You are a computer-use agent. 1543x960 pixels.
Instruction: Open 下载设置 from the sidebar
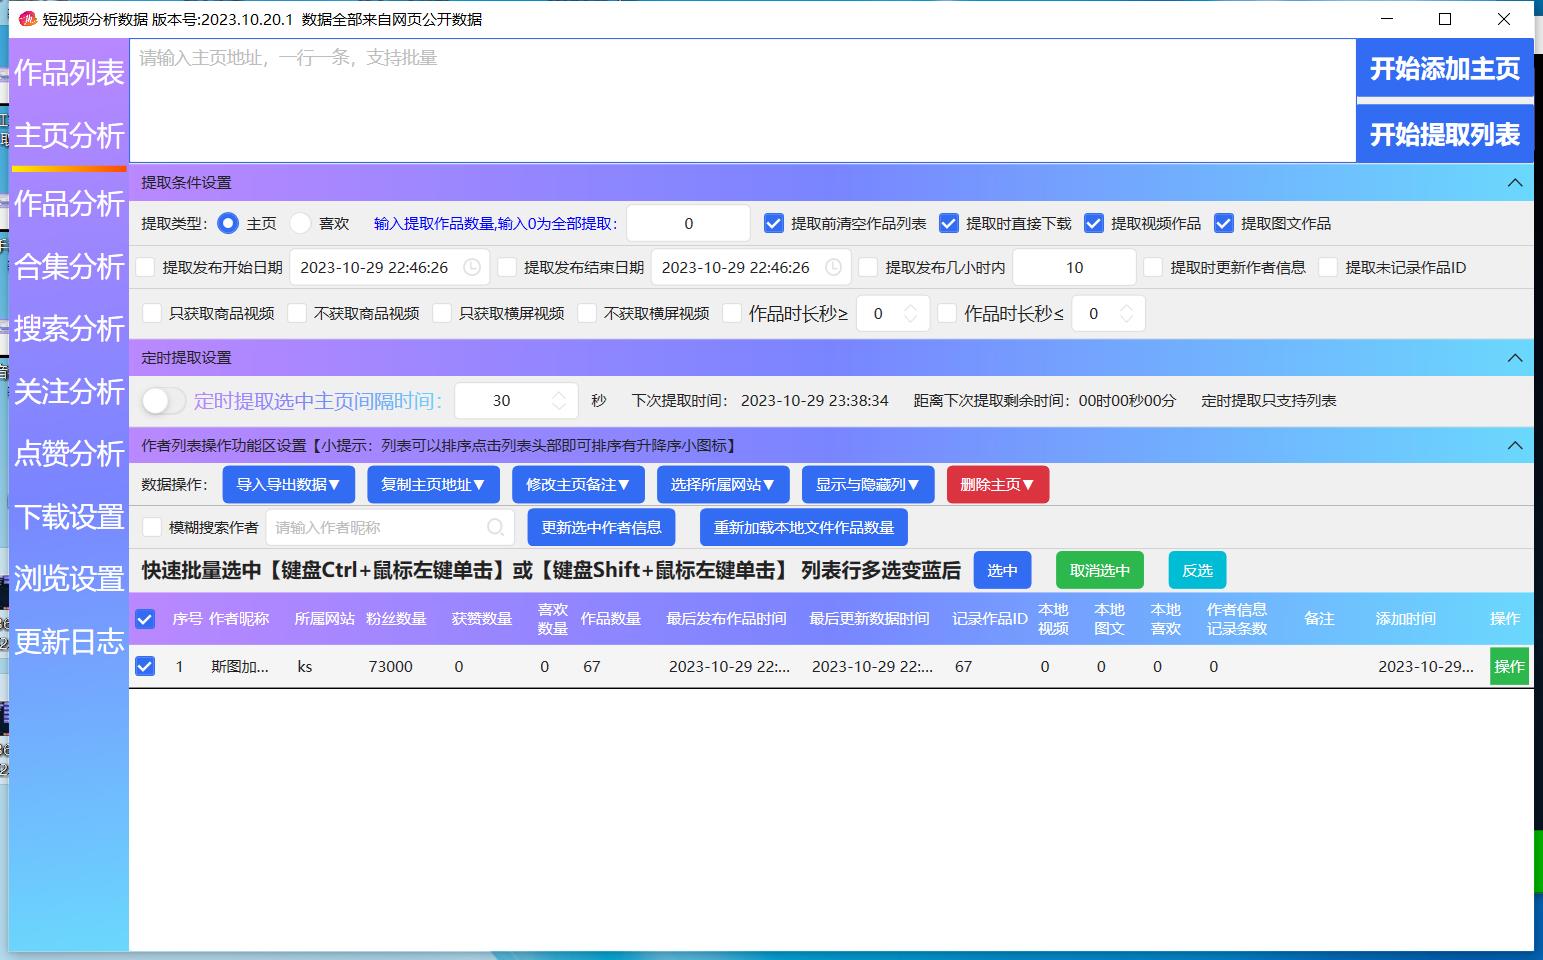68,518
